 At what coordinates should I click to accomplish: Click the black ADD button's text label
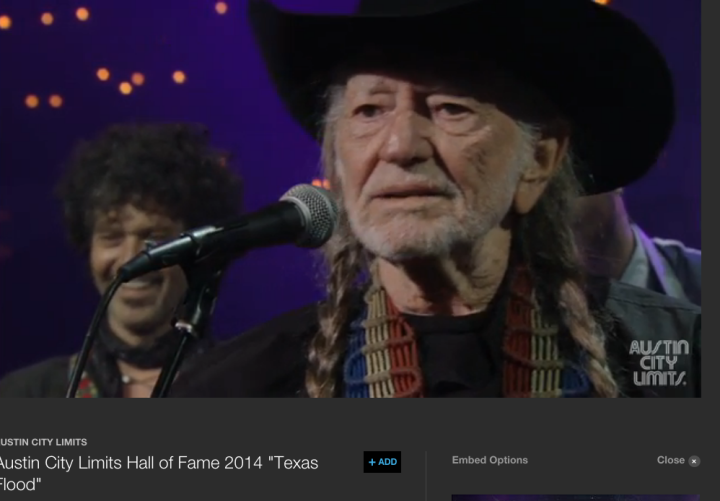click(388, 462)
